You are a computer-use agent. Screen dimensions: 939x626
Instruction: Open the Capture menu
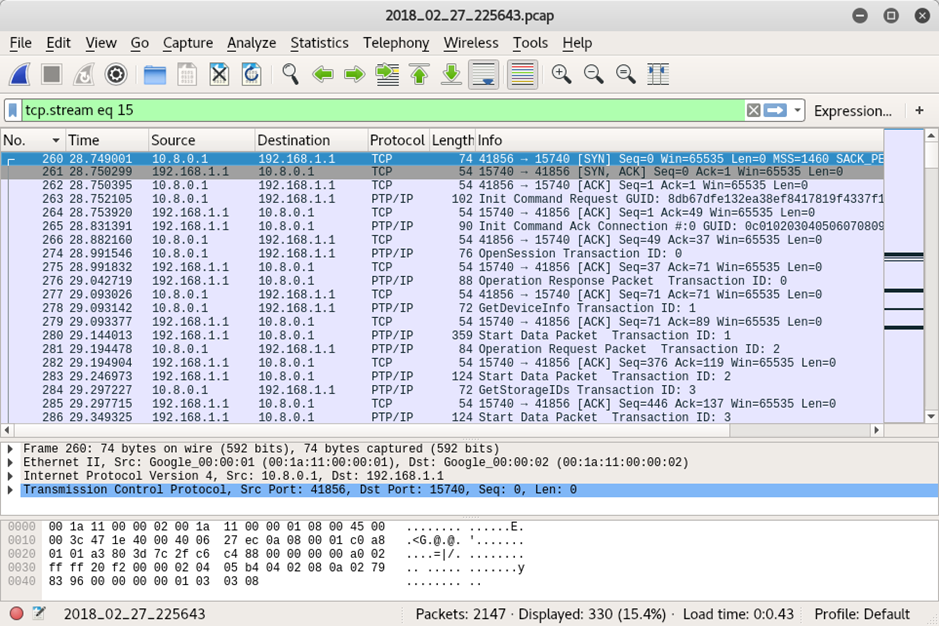click(188, 43)
